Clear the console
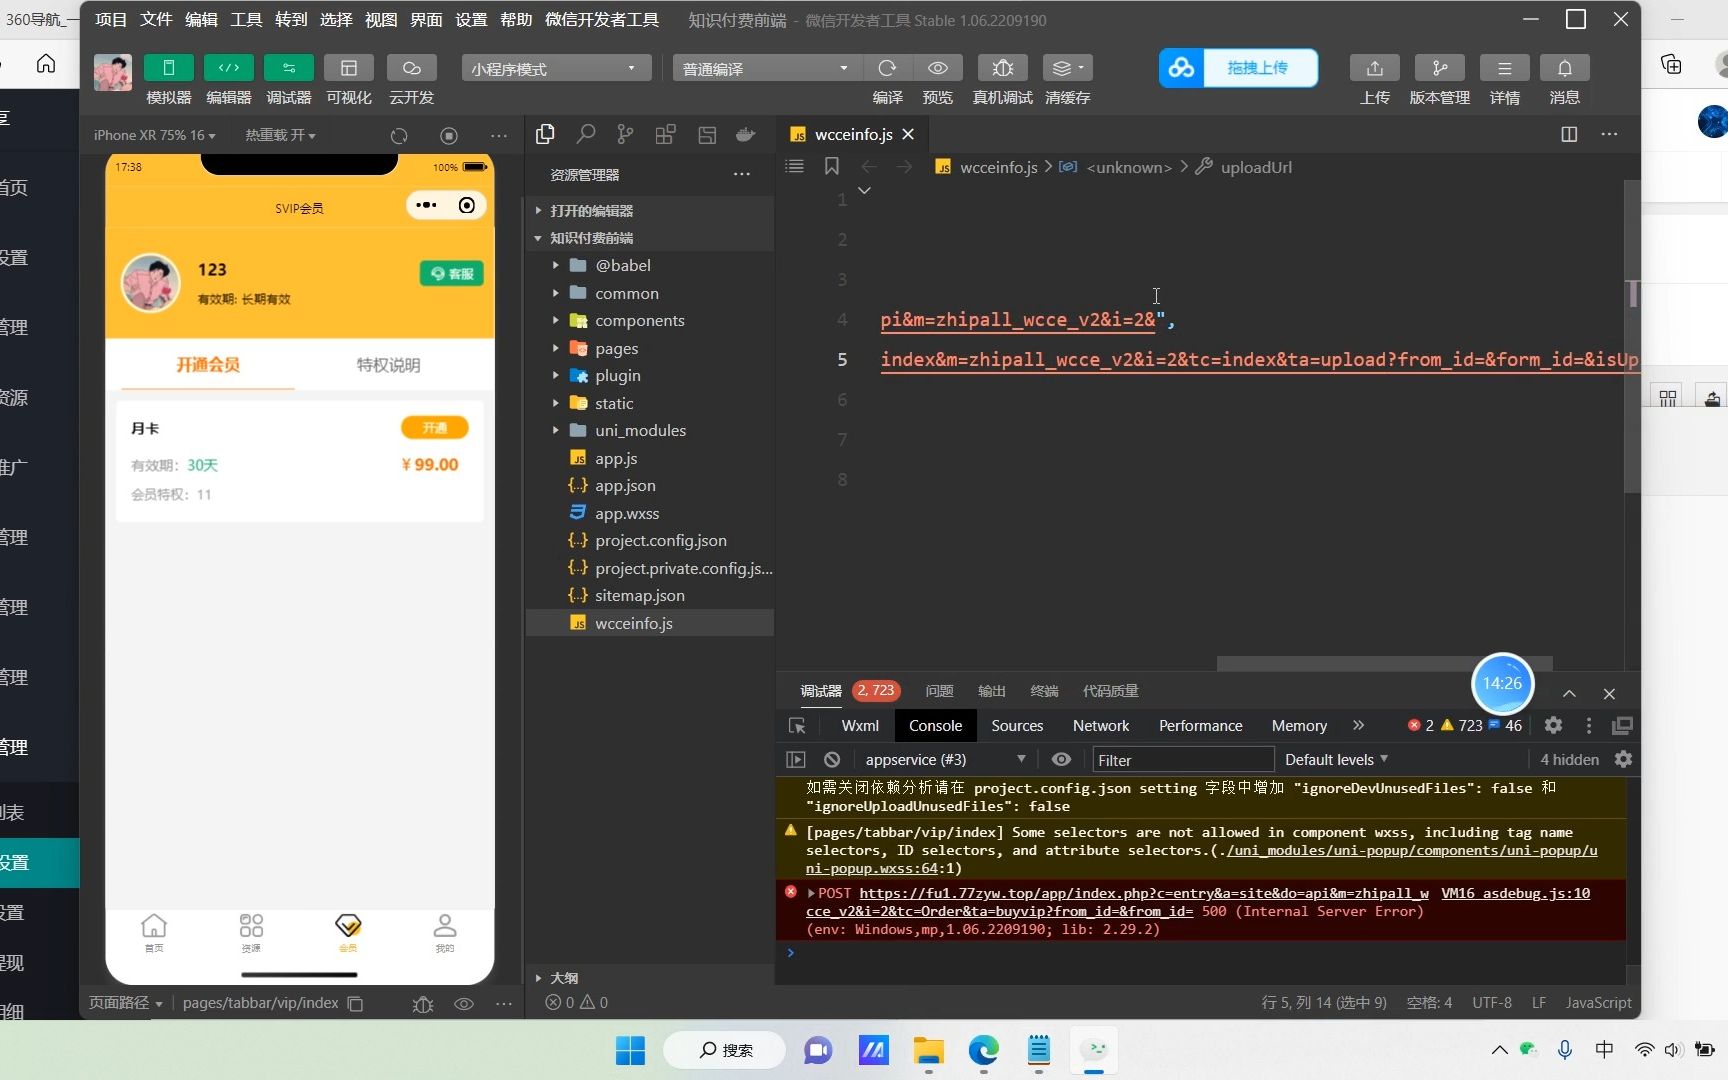Image resolution: width=1728 pixels, height=1080 pixels. coord(832,759)
